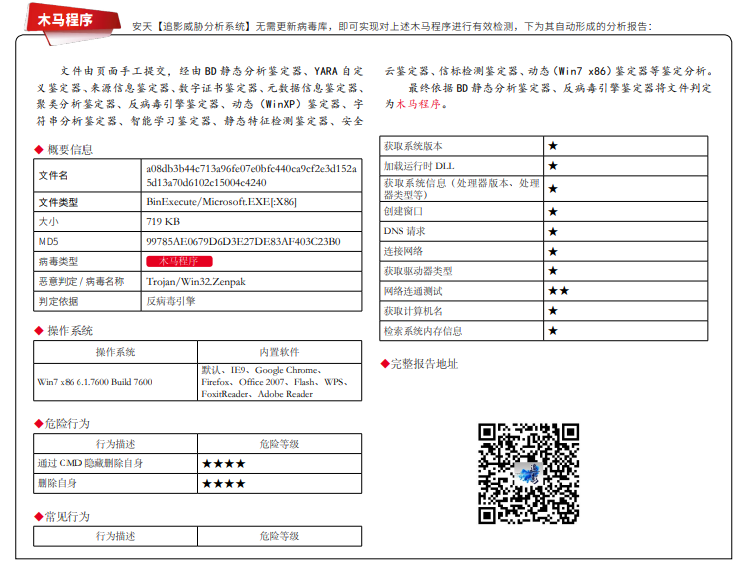Click the star rating for 创建窗口
This screenshot has height=561, width=744.
click(553, 212)
